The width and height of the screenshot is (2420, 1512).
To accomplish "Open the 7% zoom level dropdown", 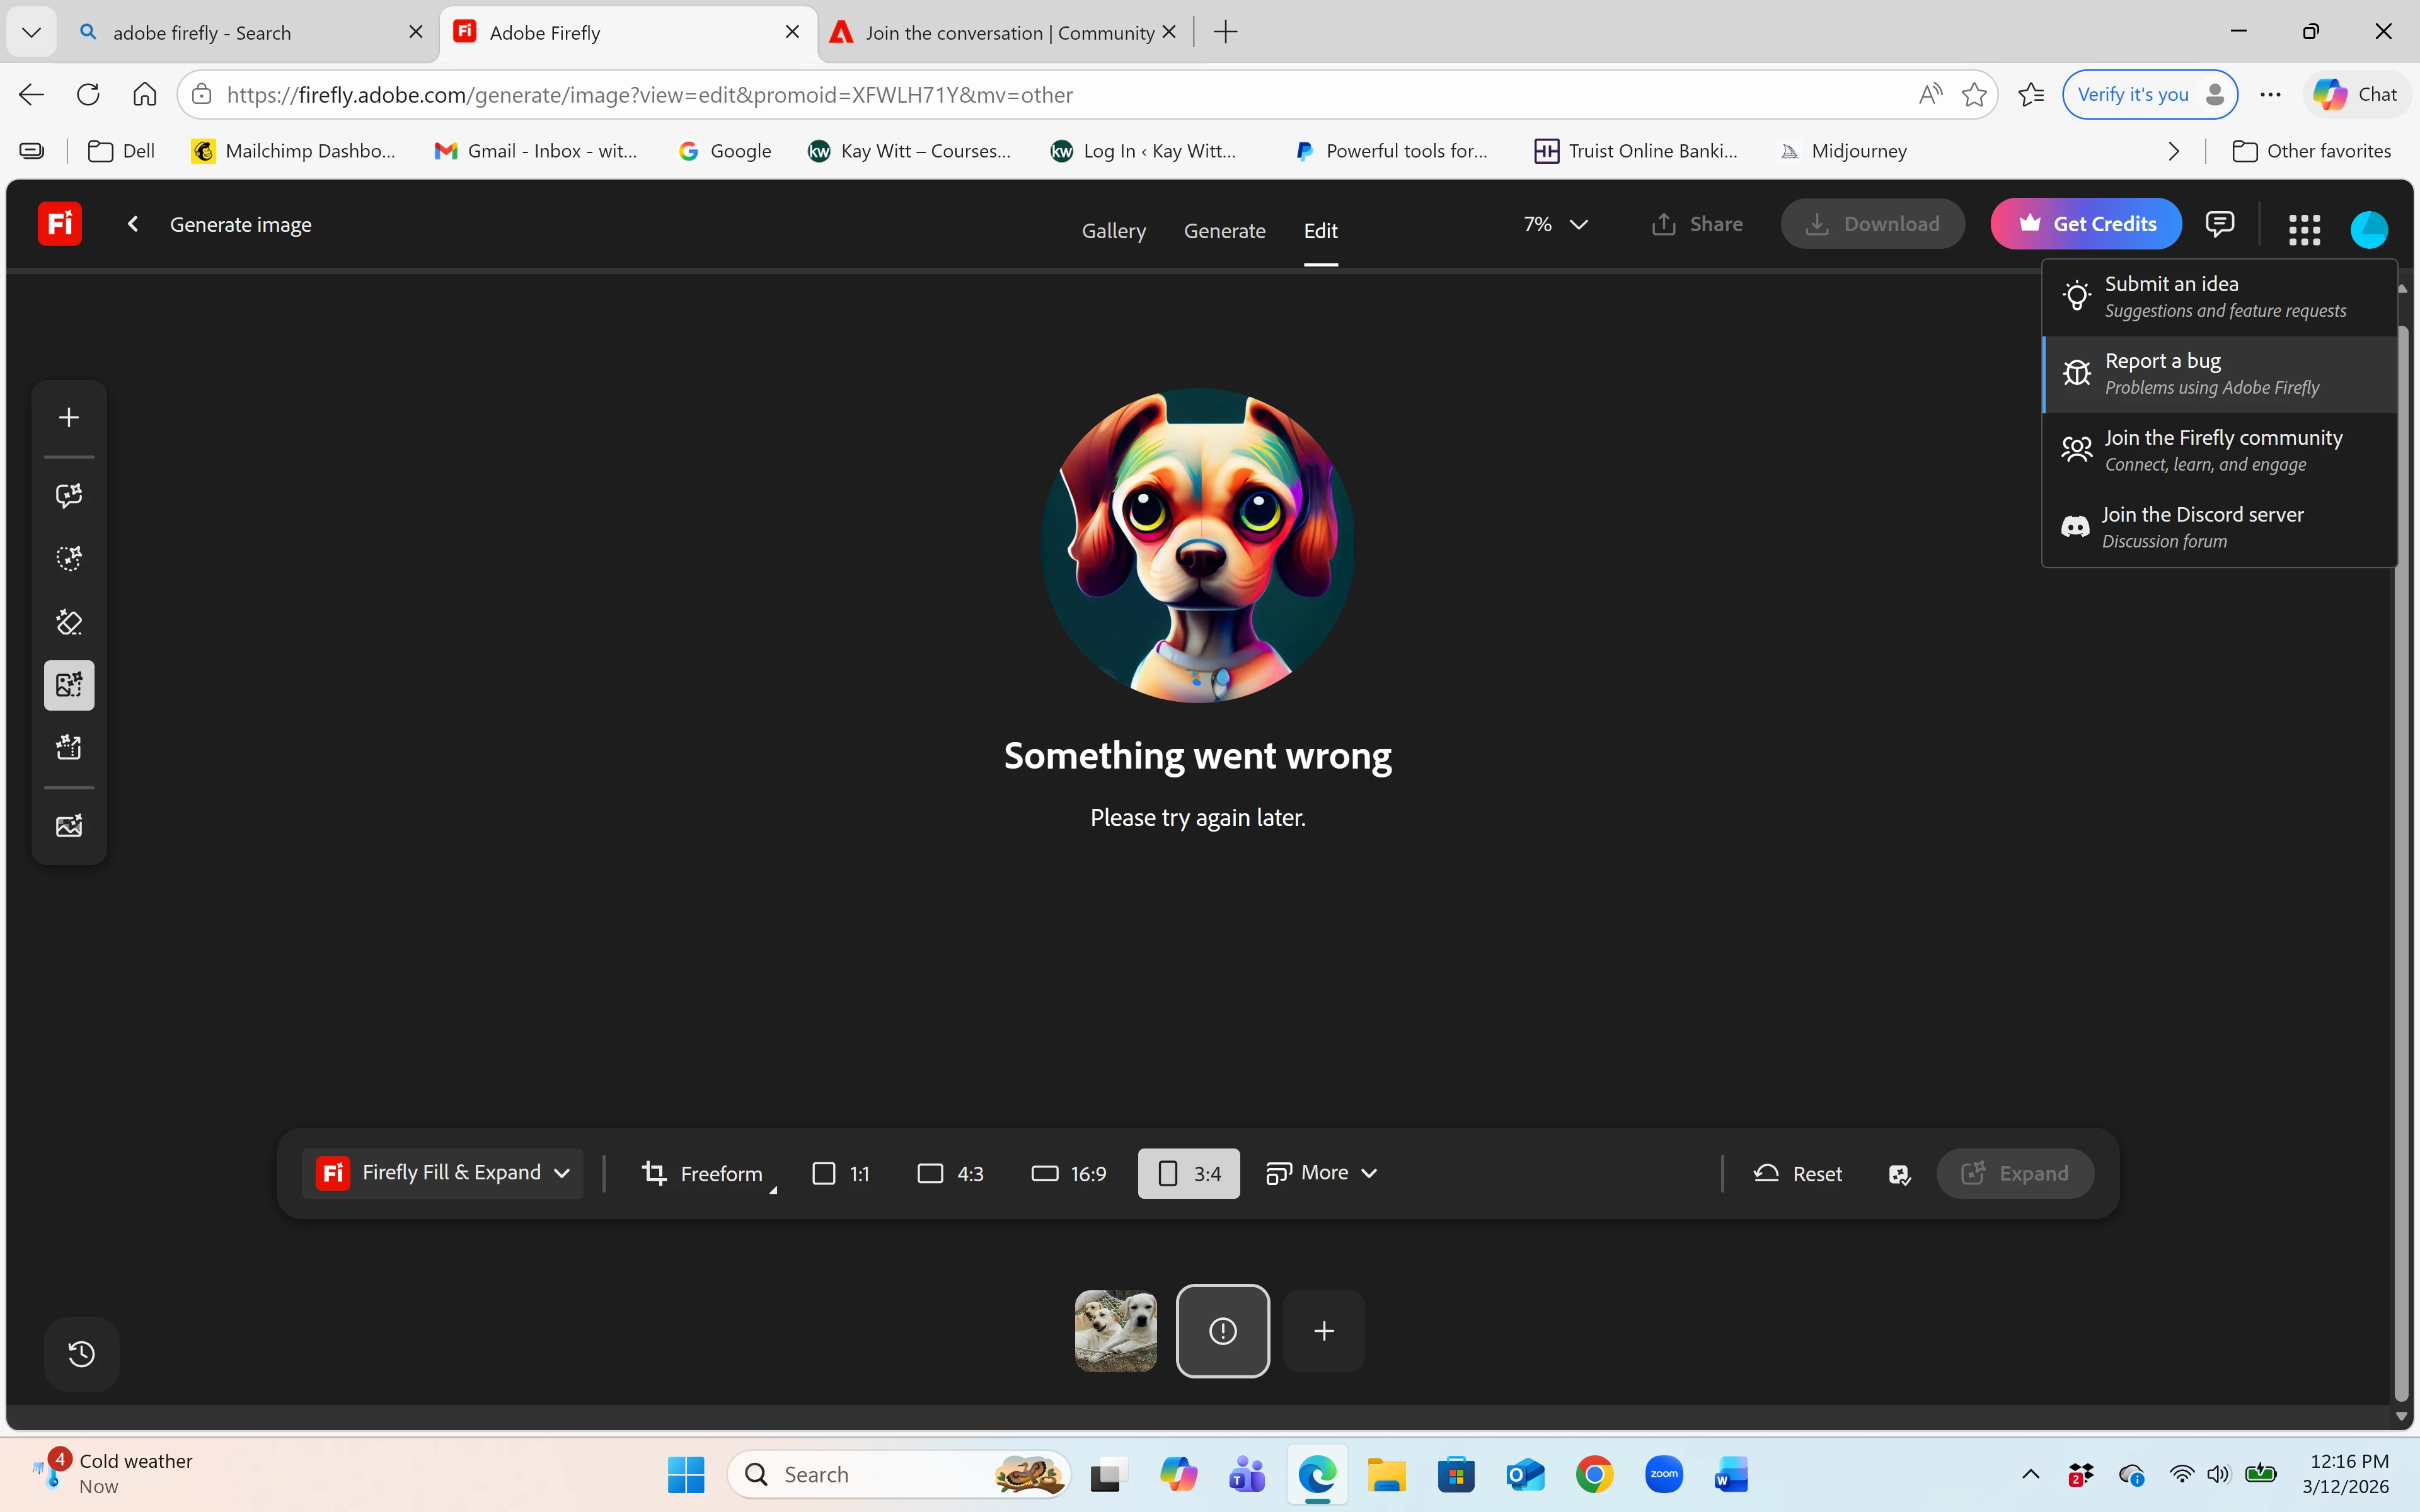I will point(1555,224).
